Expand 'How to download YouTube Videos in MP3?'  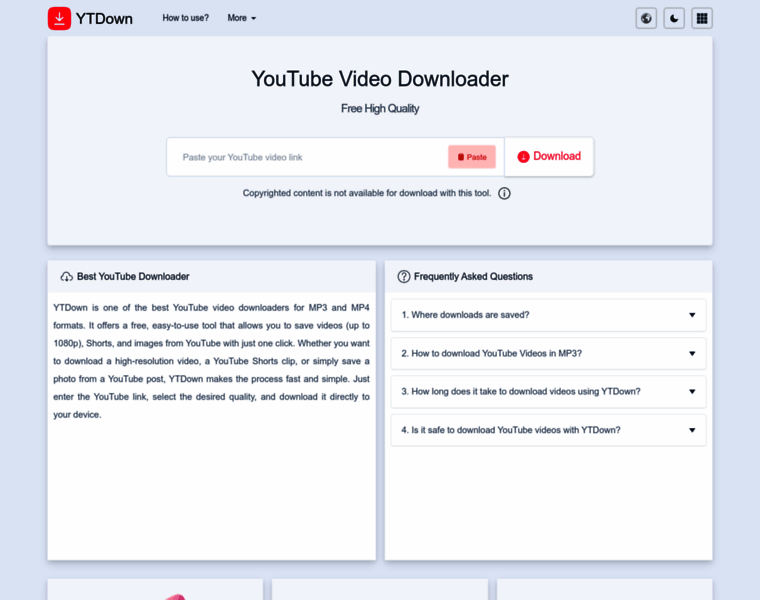(x=491, y=354)
